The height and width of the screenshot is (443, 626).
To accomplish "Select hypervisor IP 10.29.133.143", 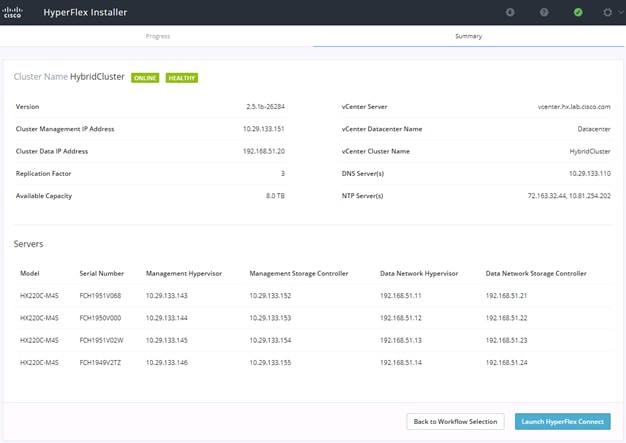I will 166,296.
